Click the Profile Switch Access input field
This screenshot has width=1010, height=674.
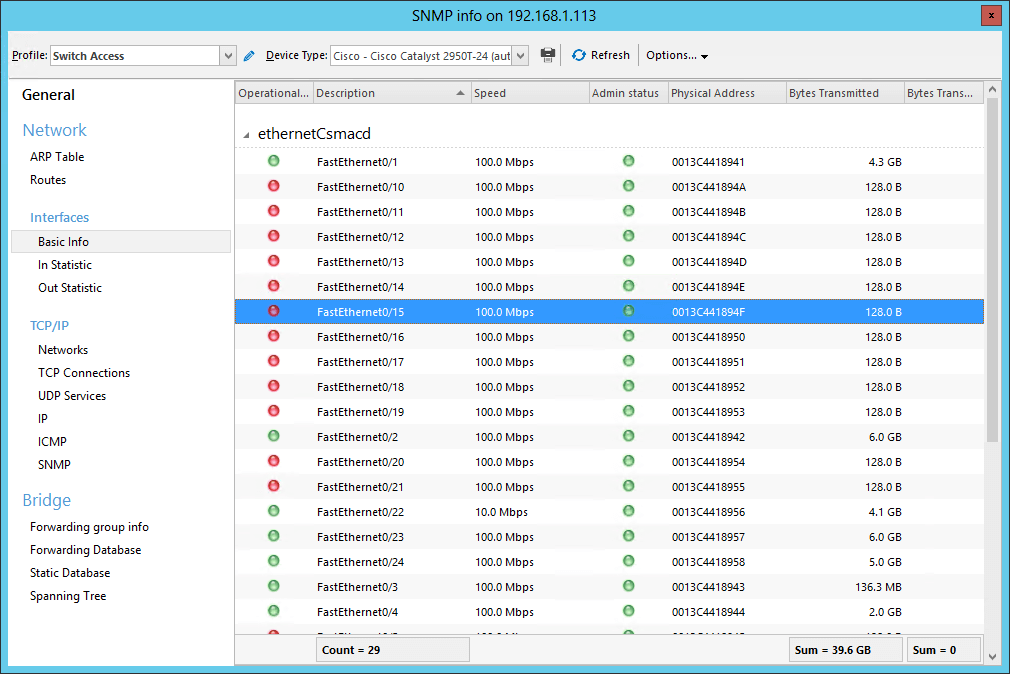(135, 56)
